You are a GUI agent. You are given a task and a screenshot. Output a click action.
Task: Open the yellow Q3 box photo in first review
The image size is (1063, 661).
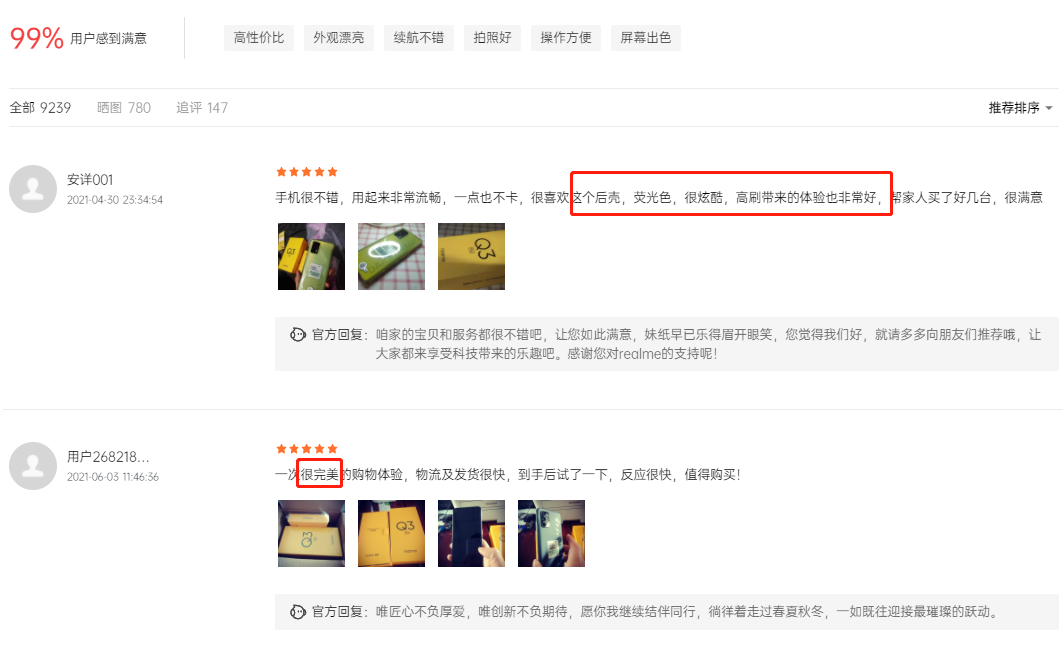471,256
